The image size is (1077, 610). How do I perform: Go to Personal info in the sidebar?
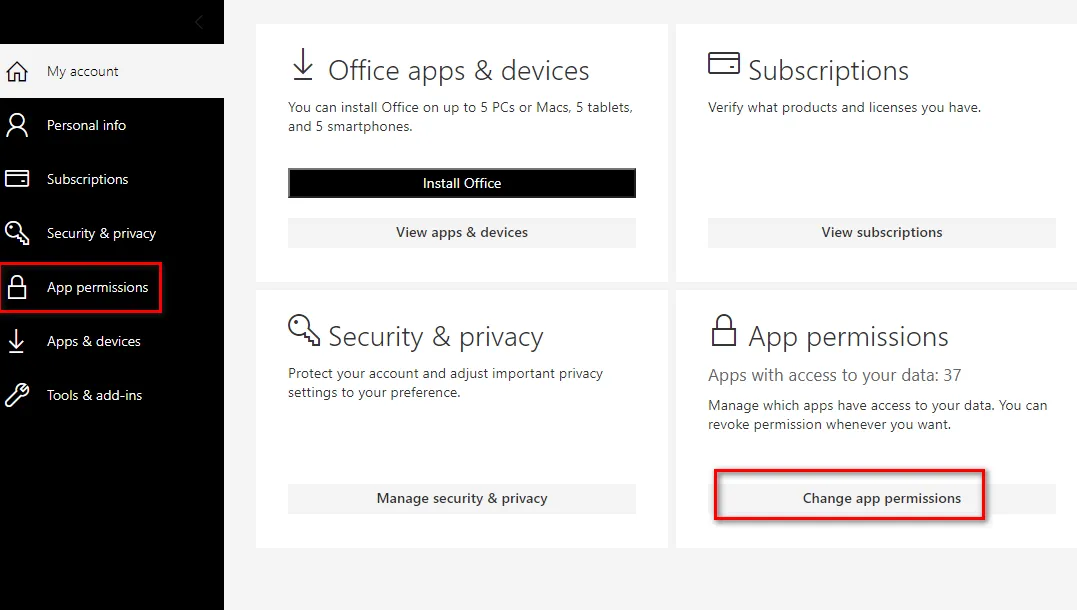coord(86,126)
